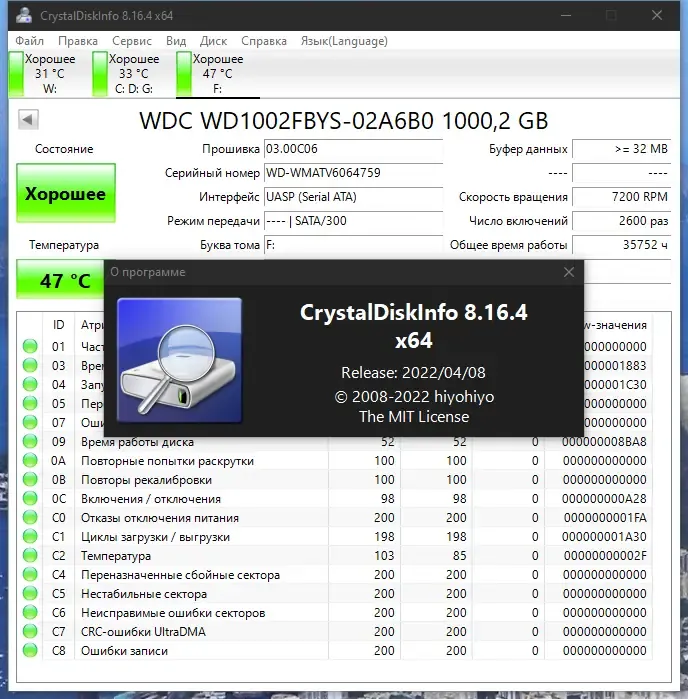Click the rotation speed field 7200 RPM
This screenshot has width=688, height=699.
point(622,197)
